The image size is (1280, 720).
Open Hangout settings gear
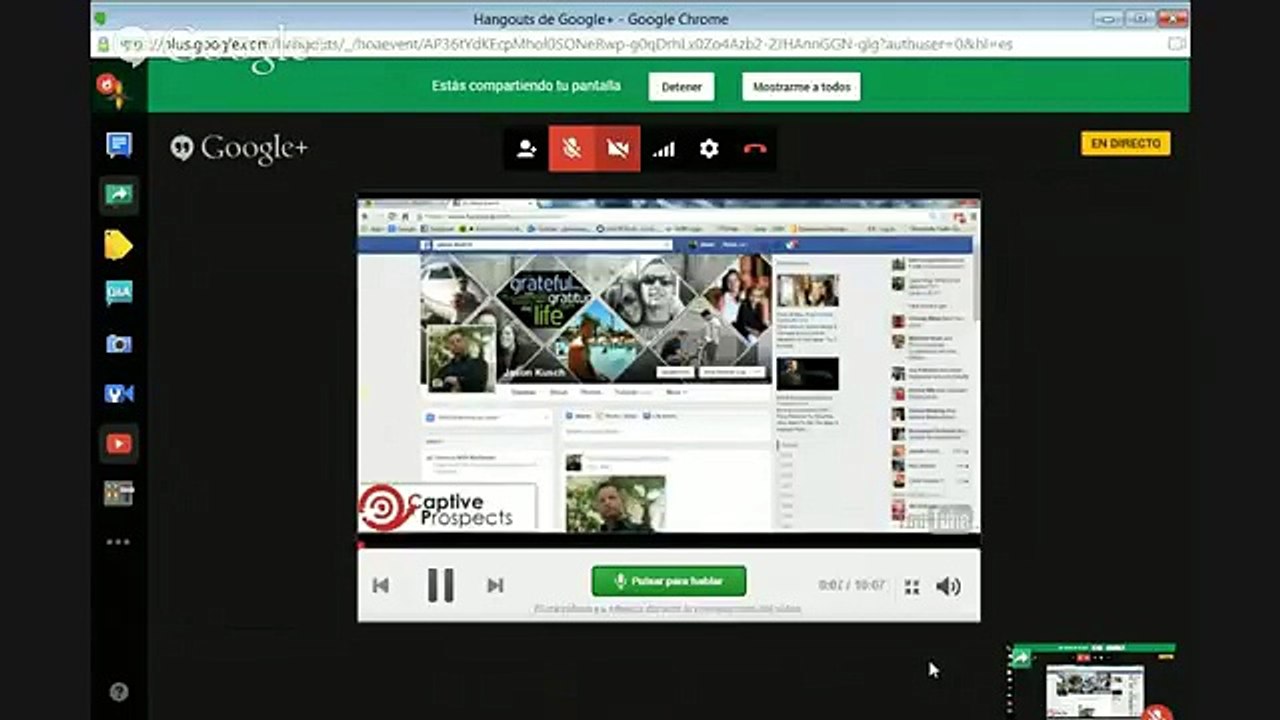point(709,149)
